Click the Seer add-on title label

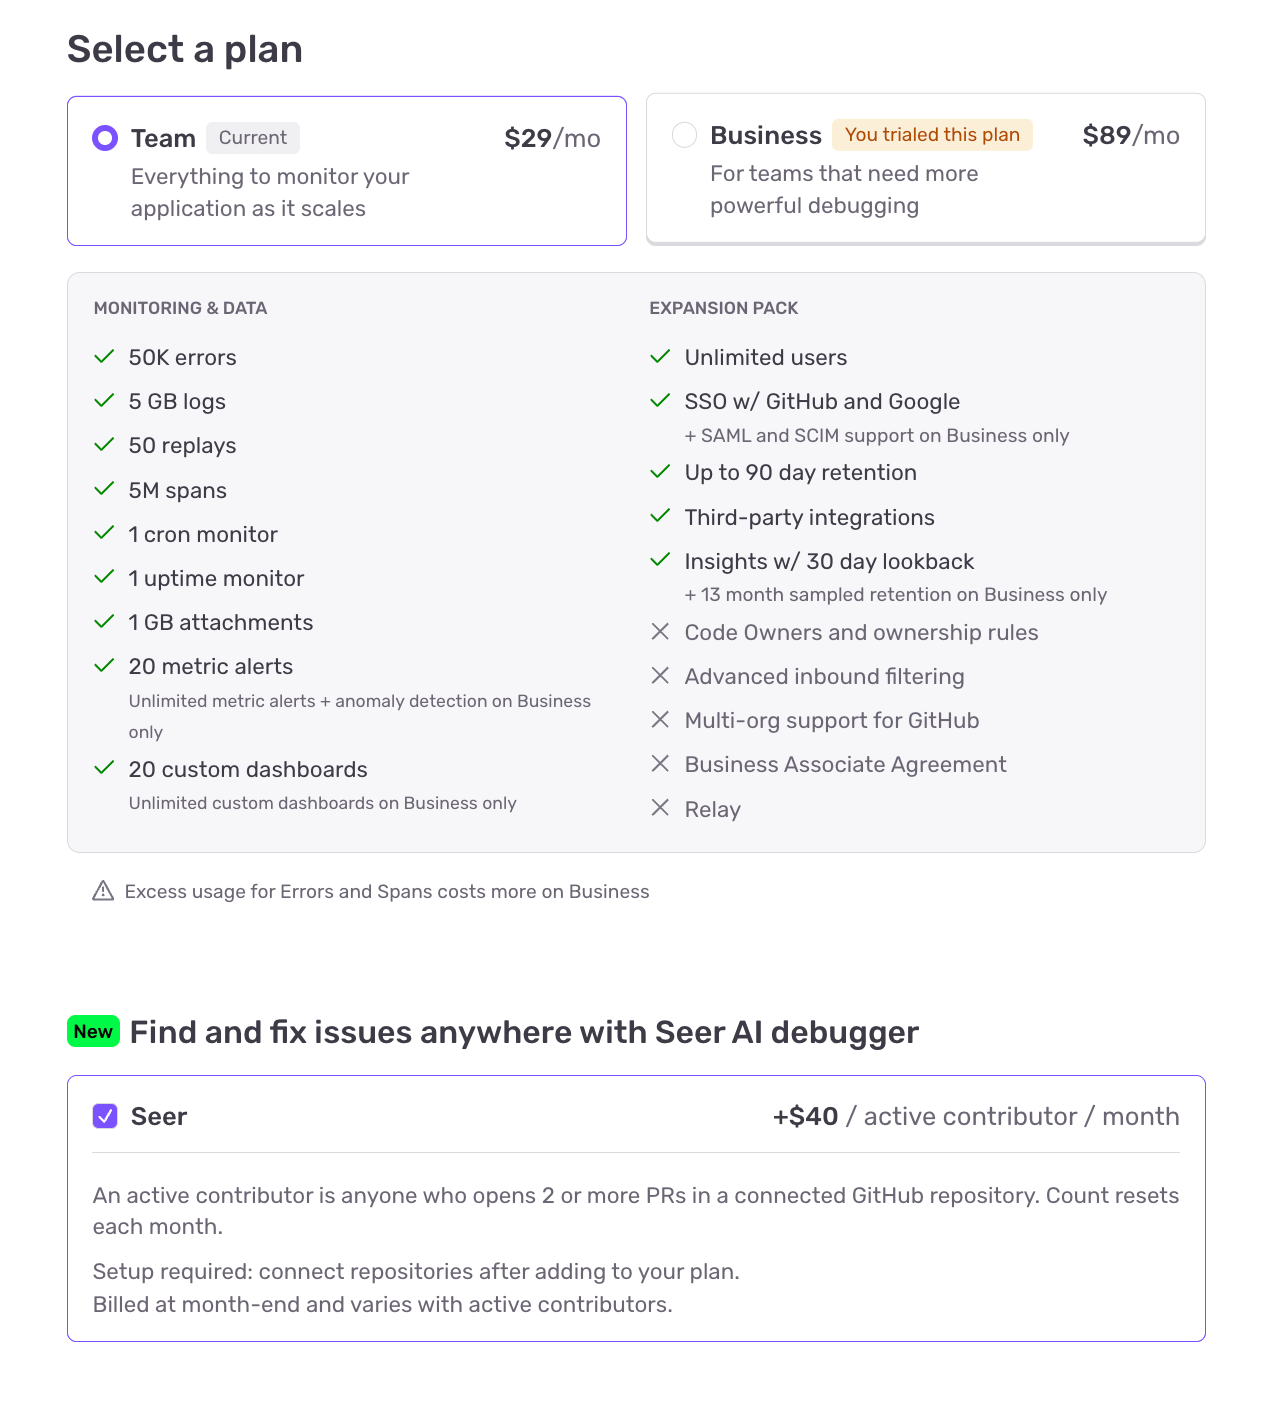tap(159, 1116)
